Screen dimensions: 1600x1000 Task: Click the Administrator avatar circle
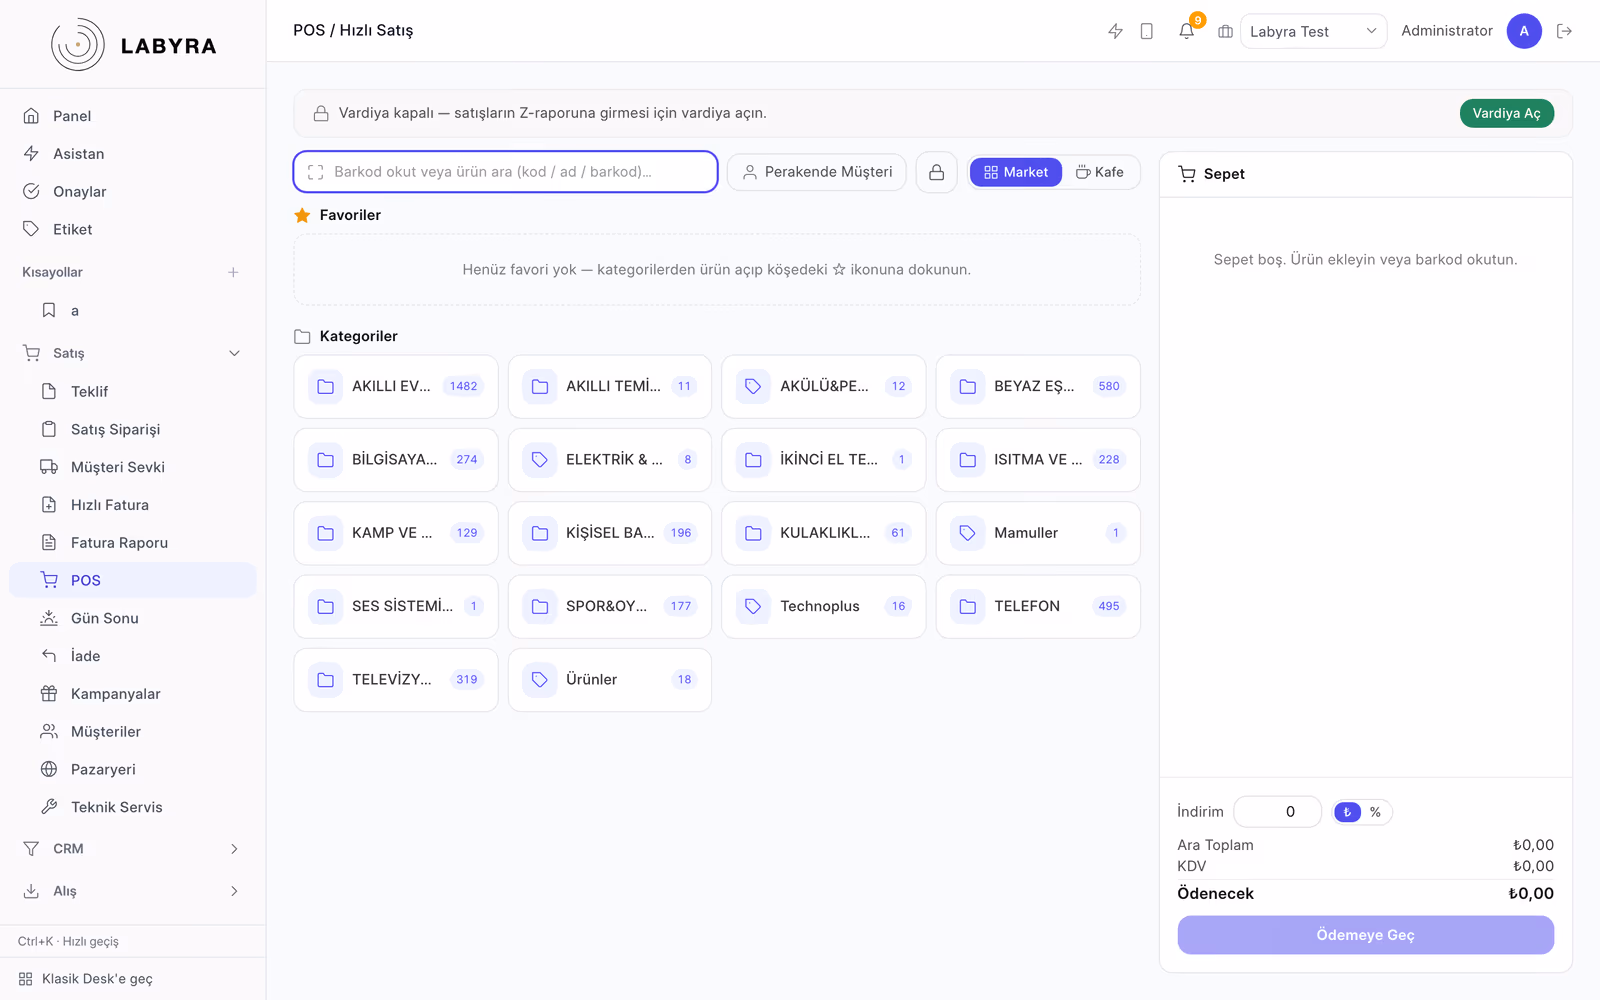pyautogui.click(x=1524, y=31)
